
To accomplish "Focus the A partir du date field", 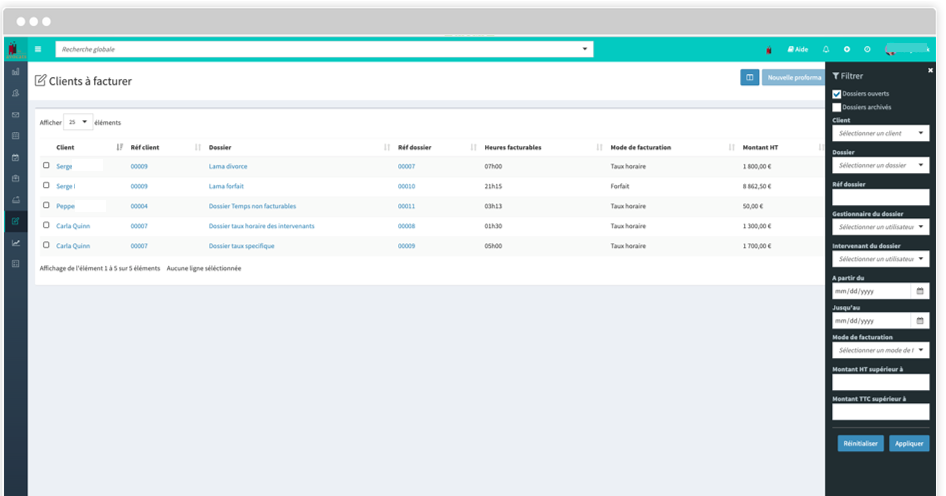I will pos(871,291).
